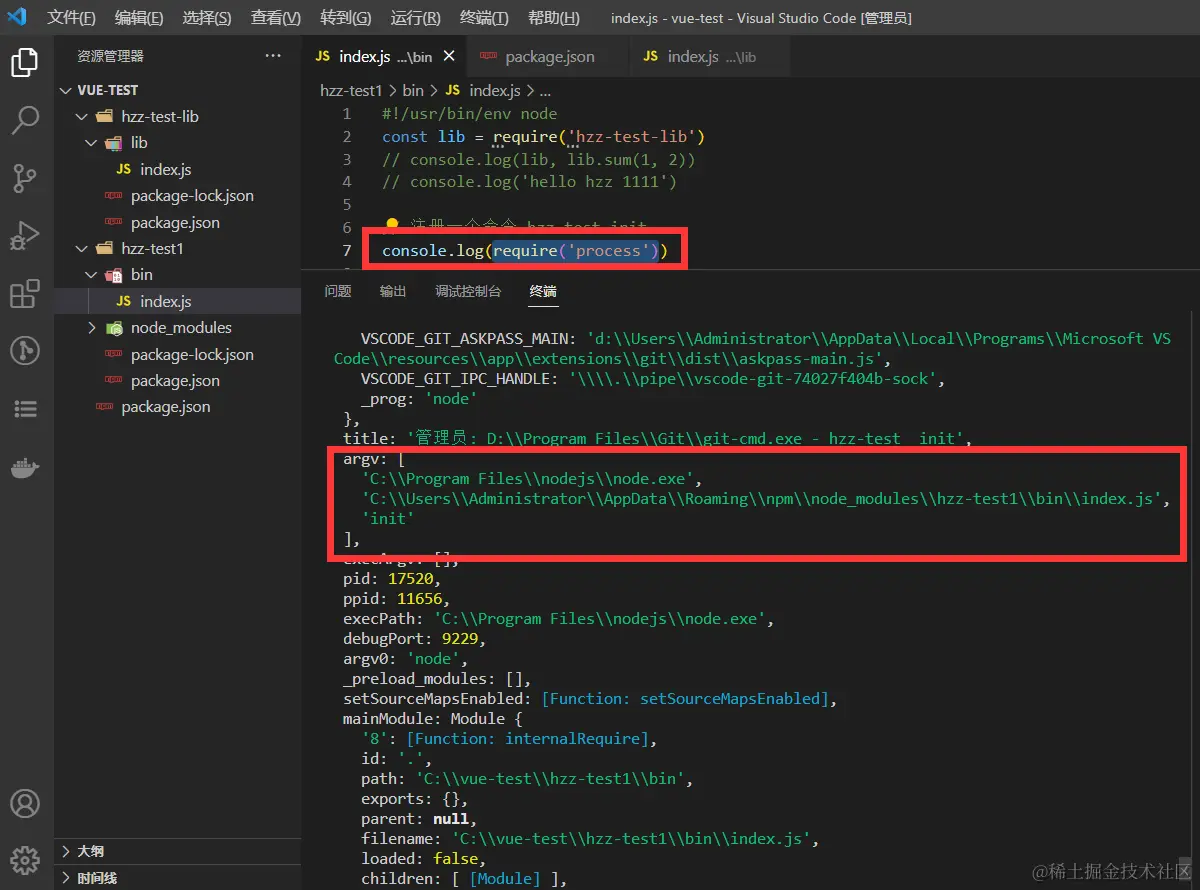This screenshot has width=1200, height=890.
Task: Collapse the VUE-TEST workspace section
Action: tap(67, 90)
